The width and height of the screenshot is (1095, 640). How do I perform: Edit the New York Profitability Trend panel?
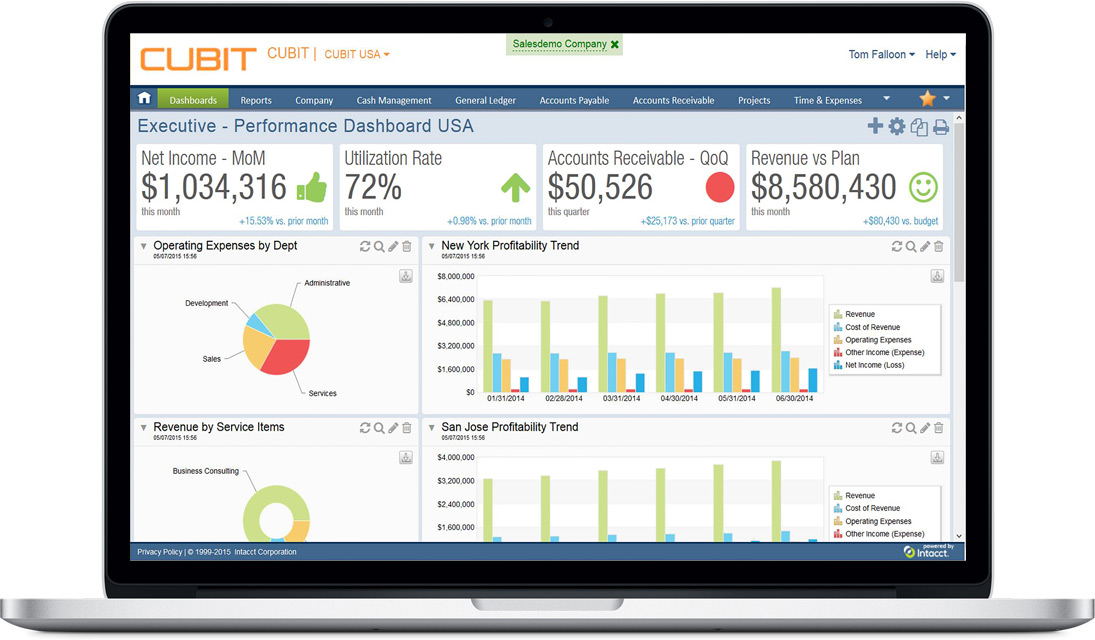(x=925, y=246)
